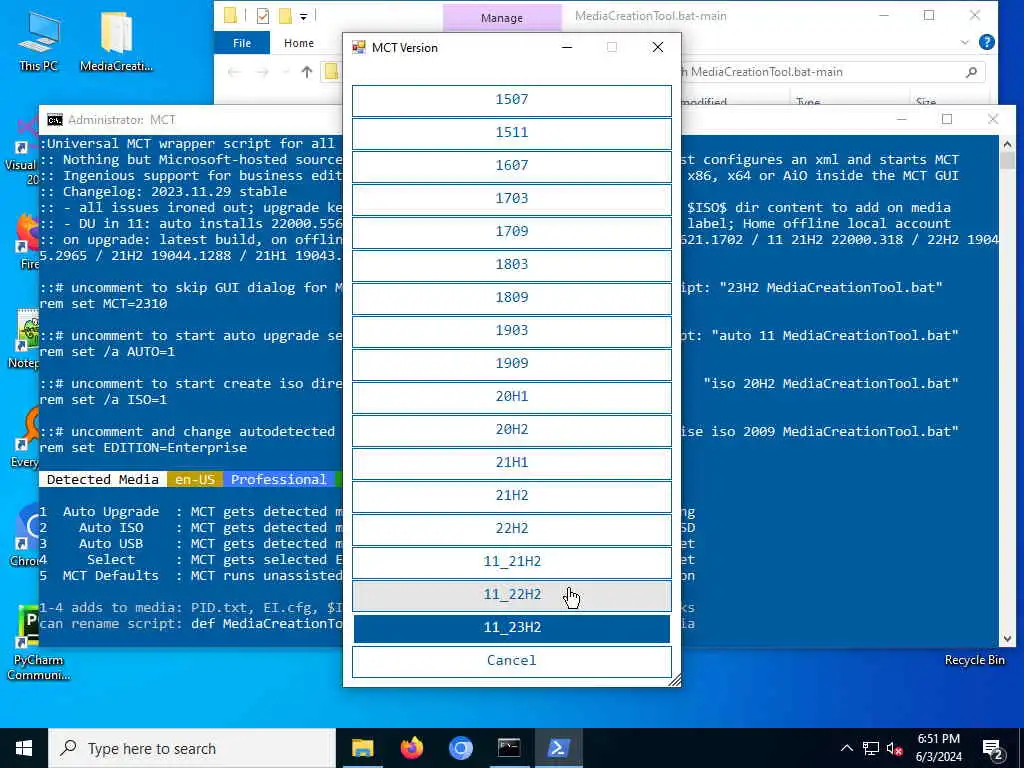Click the Explorer search box
Screen dimensions: 1024x768
pyautogui.click(x=831, y=72)
